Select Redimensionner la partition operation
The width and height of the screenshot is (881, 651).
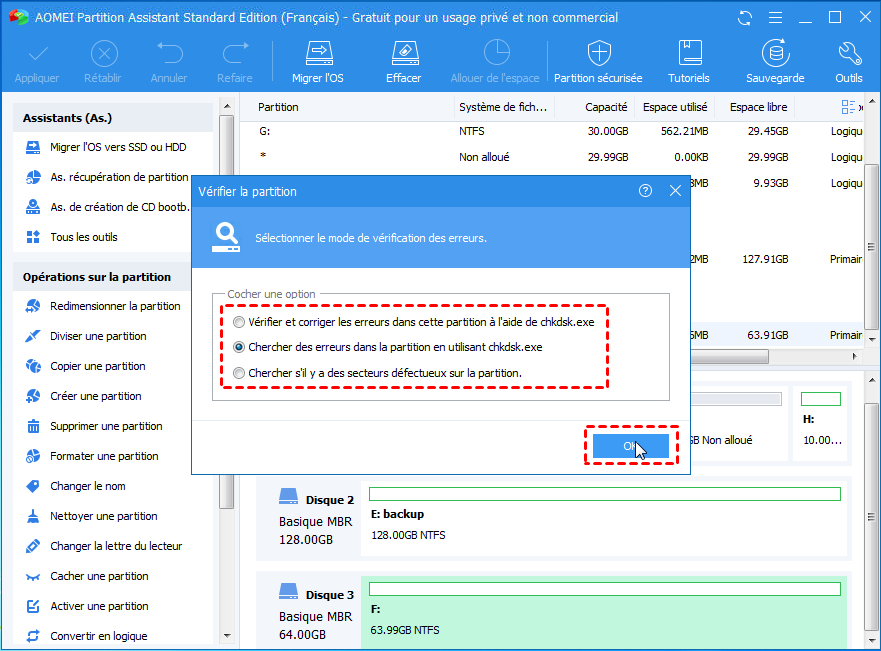(x=103, y=306)
